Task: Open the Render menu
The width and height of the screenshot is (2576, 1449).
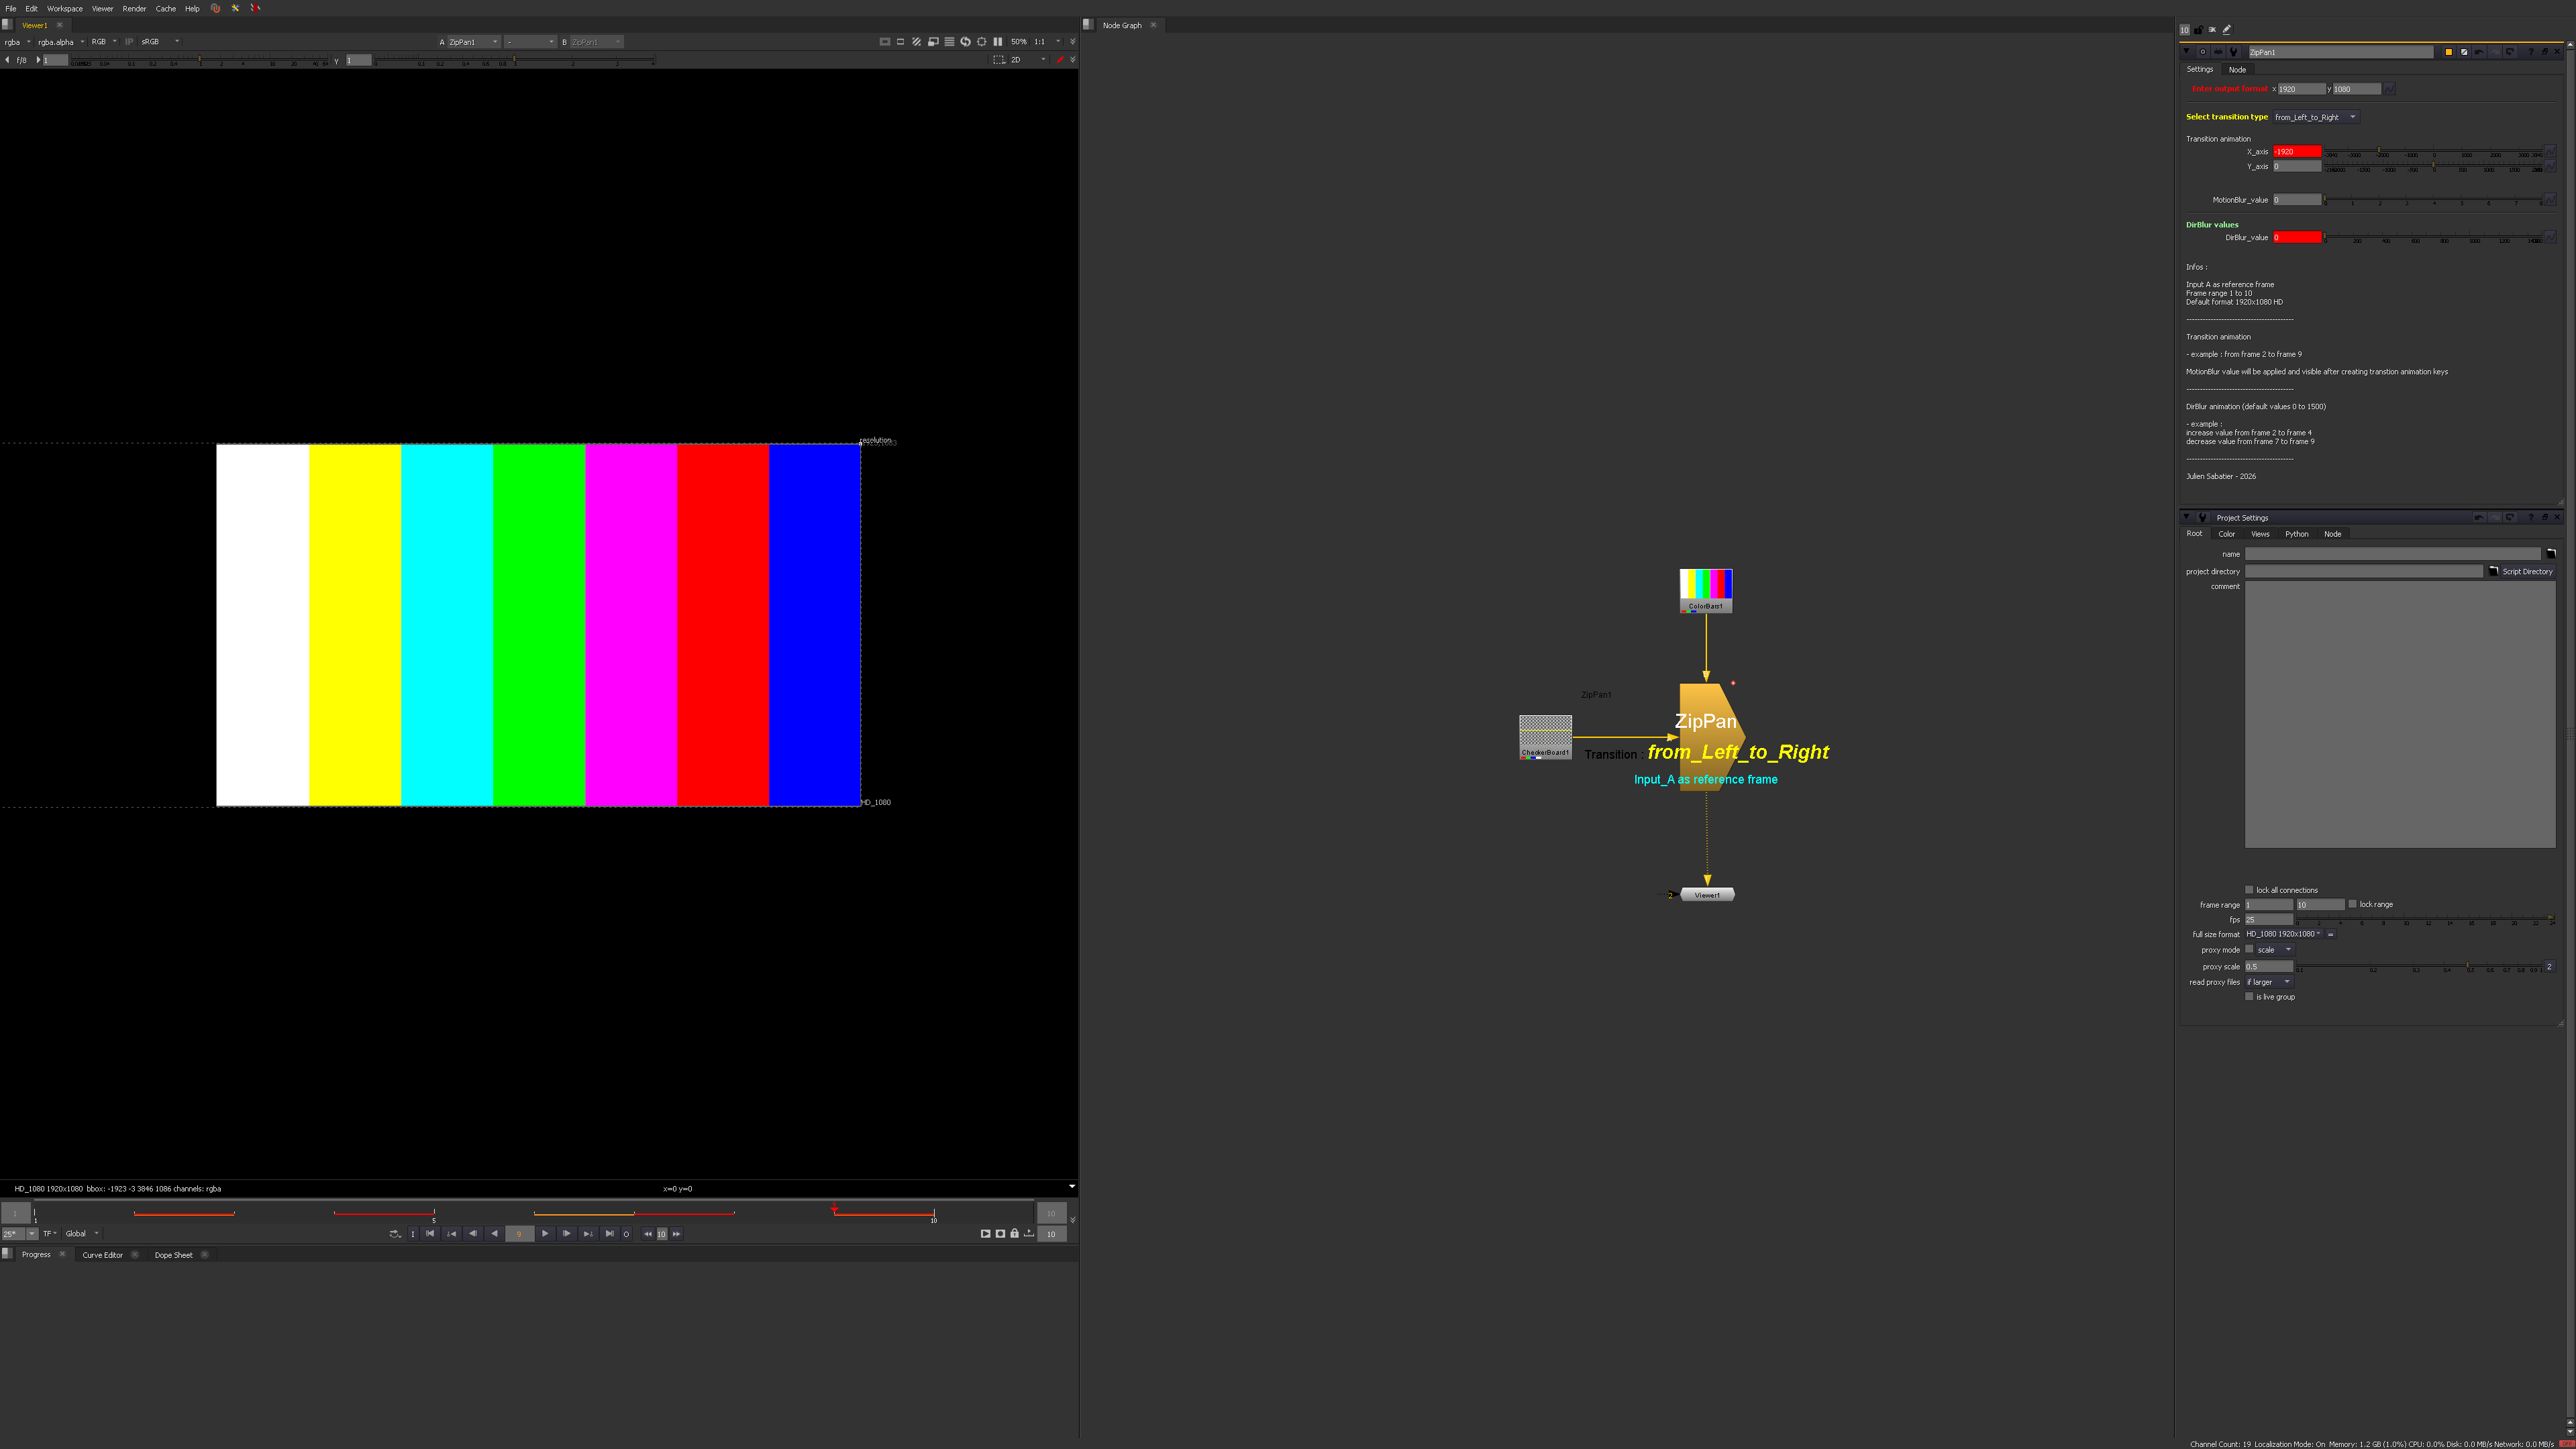Action: 134,8
